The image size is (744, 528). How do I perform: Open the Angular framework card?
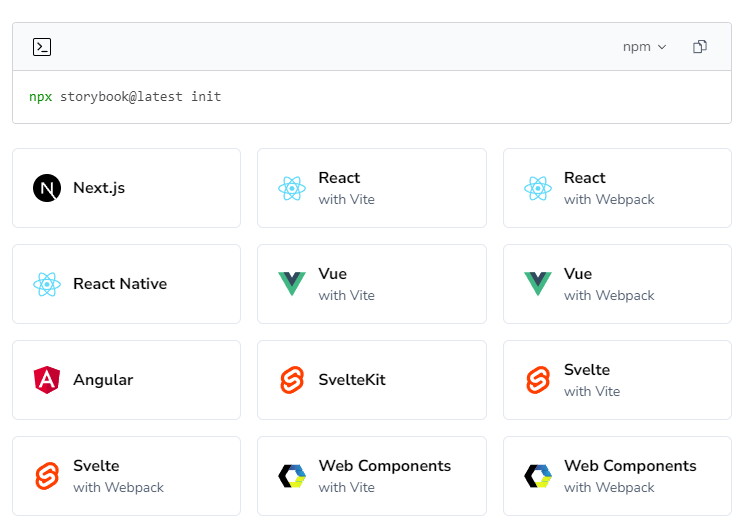point(126,380)
